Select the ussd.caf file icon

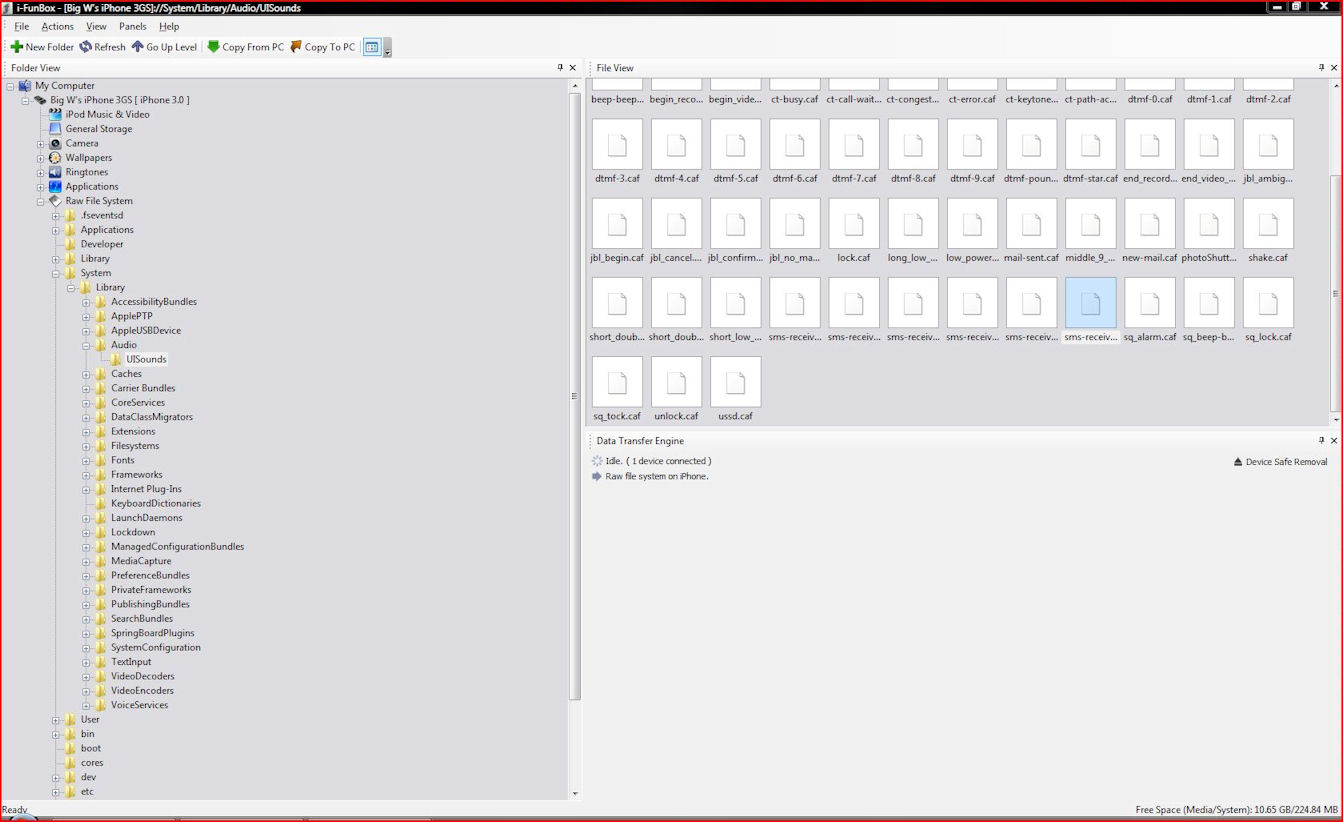pos(735,381)
